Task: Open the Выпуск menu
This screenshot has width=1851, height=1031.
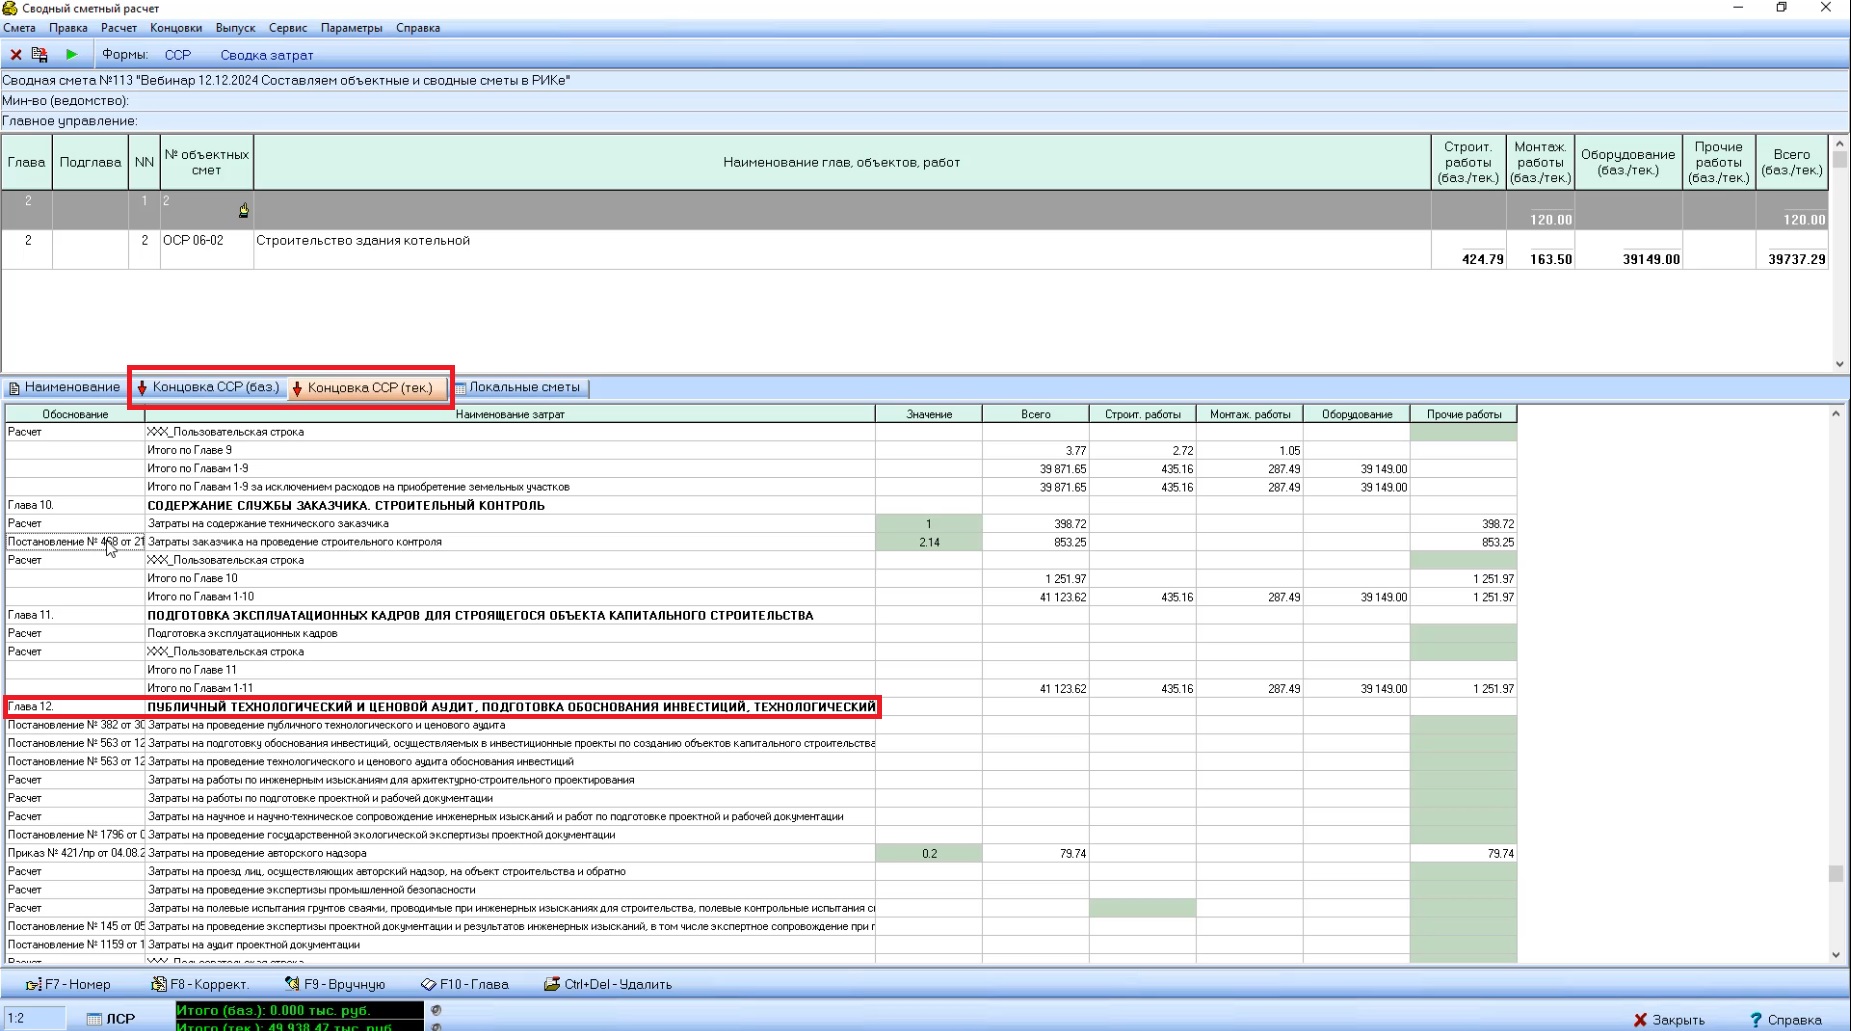Action: pos(235,28)
